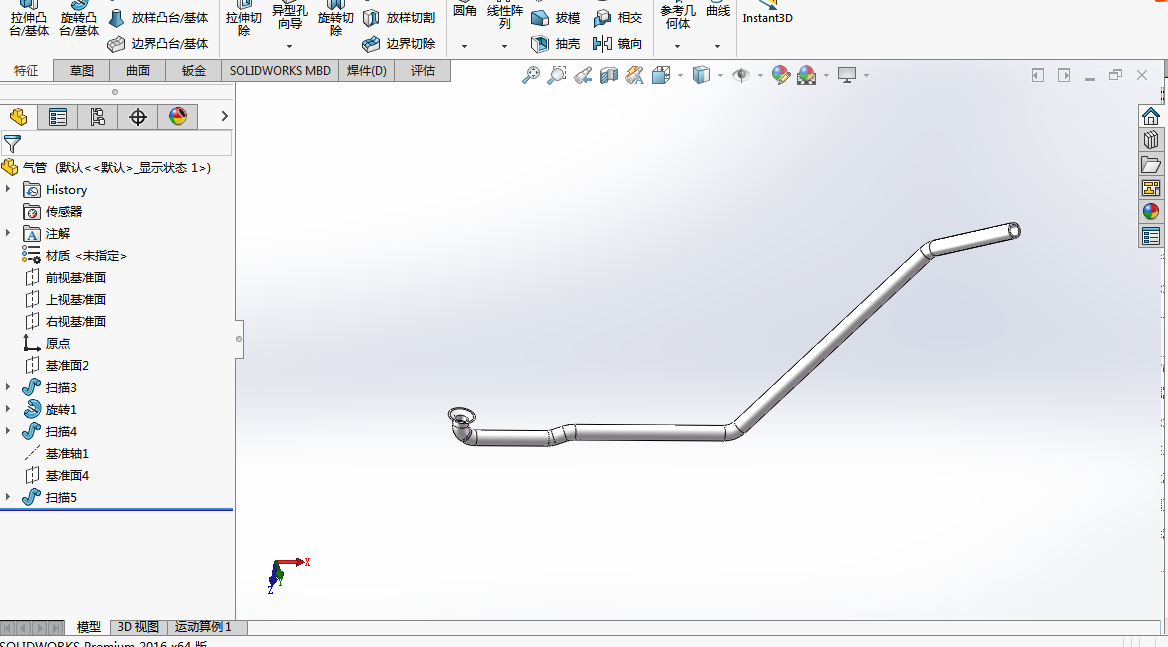The width and height of the screenshot is (1168, 647).
Task: Expand the History folder
Action: (8, 189)
